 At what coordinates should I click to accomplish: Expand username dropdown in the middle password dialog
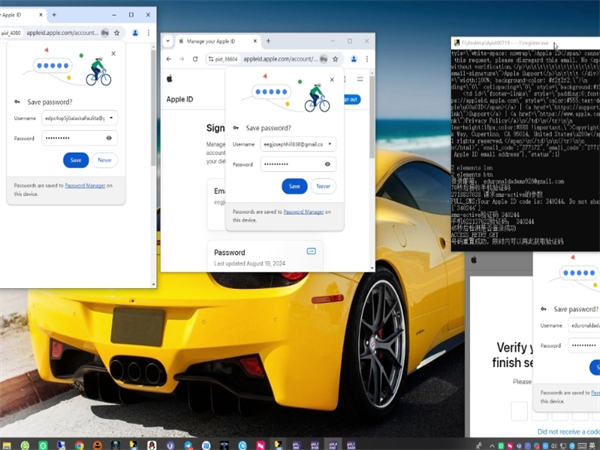coord(329,144)
